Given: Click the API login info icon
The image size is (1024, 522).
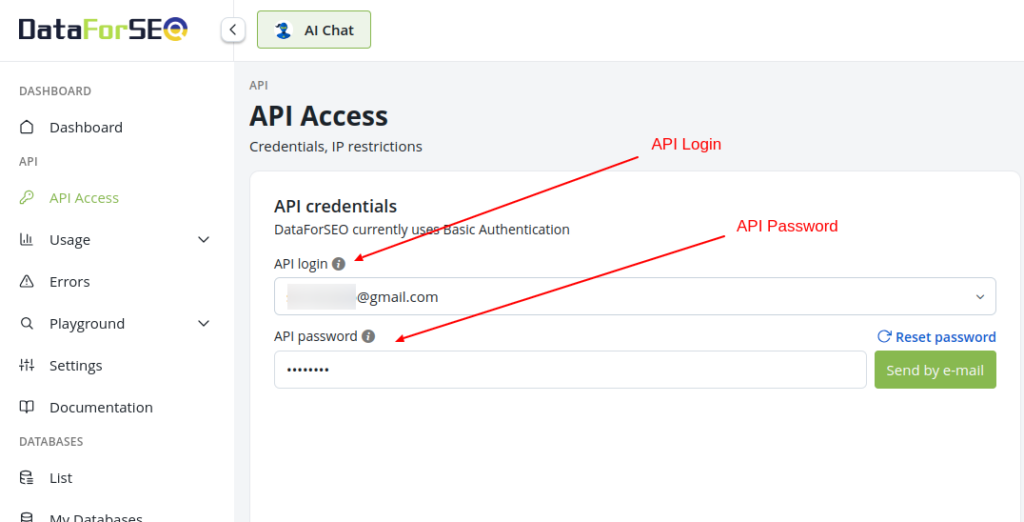Looking at the screenshot, I should point(338,264).
